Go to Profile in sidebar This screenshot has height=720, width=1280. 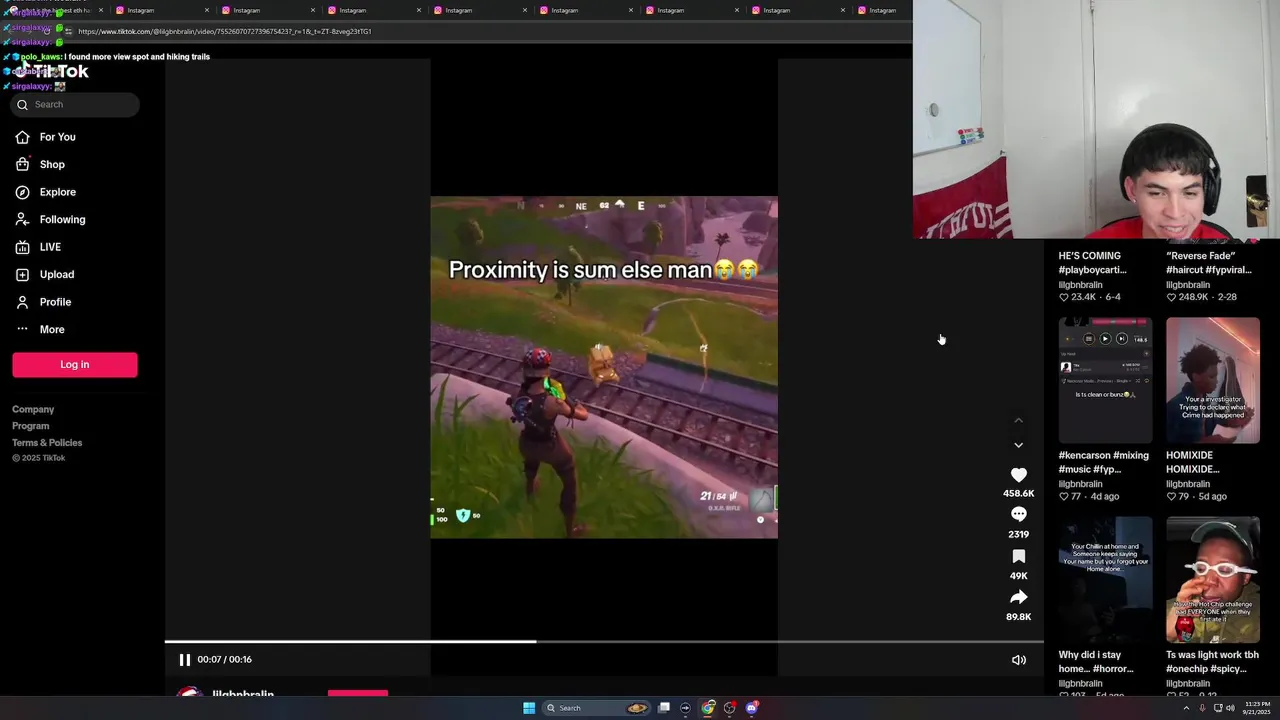[x=55, y=302]
